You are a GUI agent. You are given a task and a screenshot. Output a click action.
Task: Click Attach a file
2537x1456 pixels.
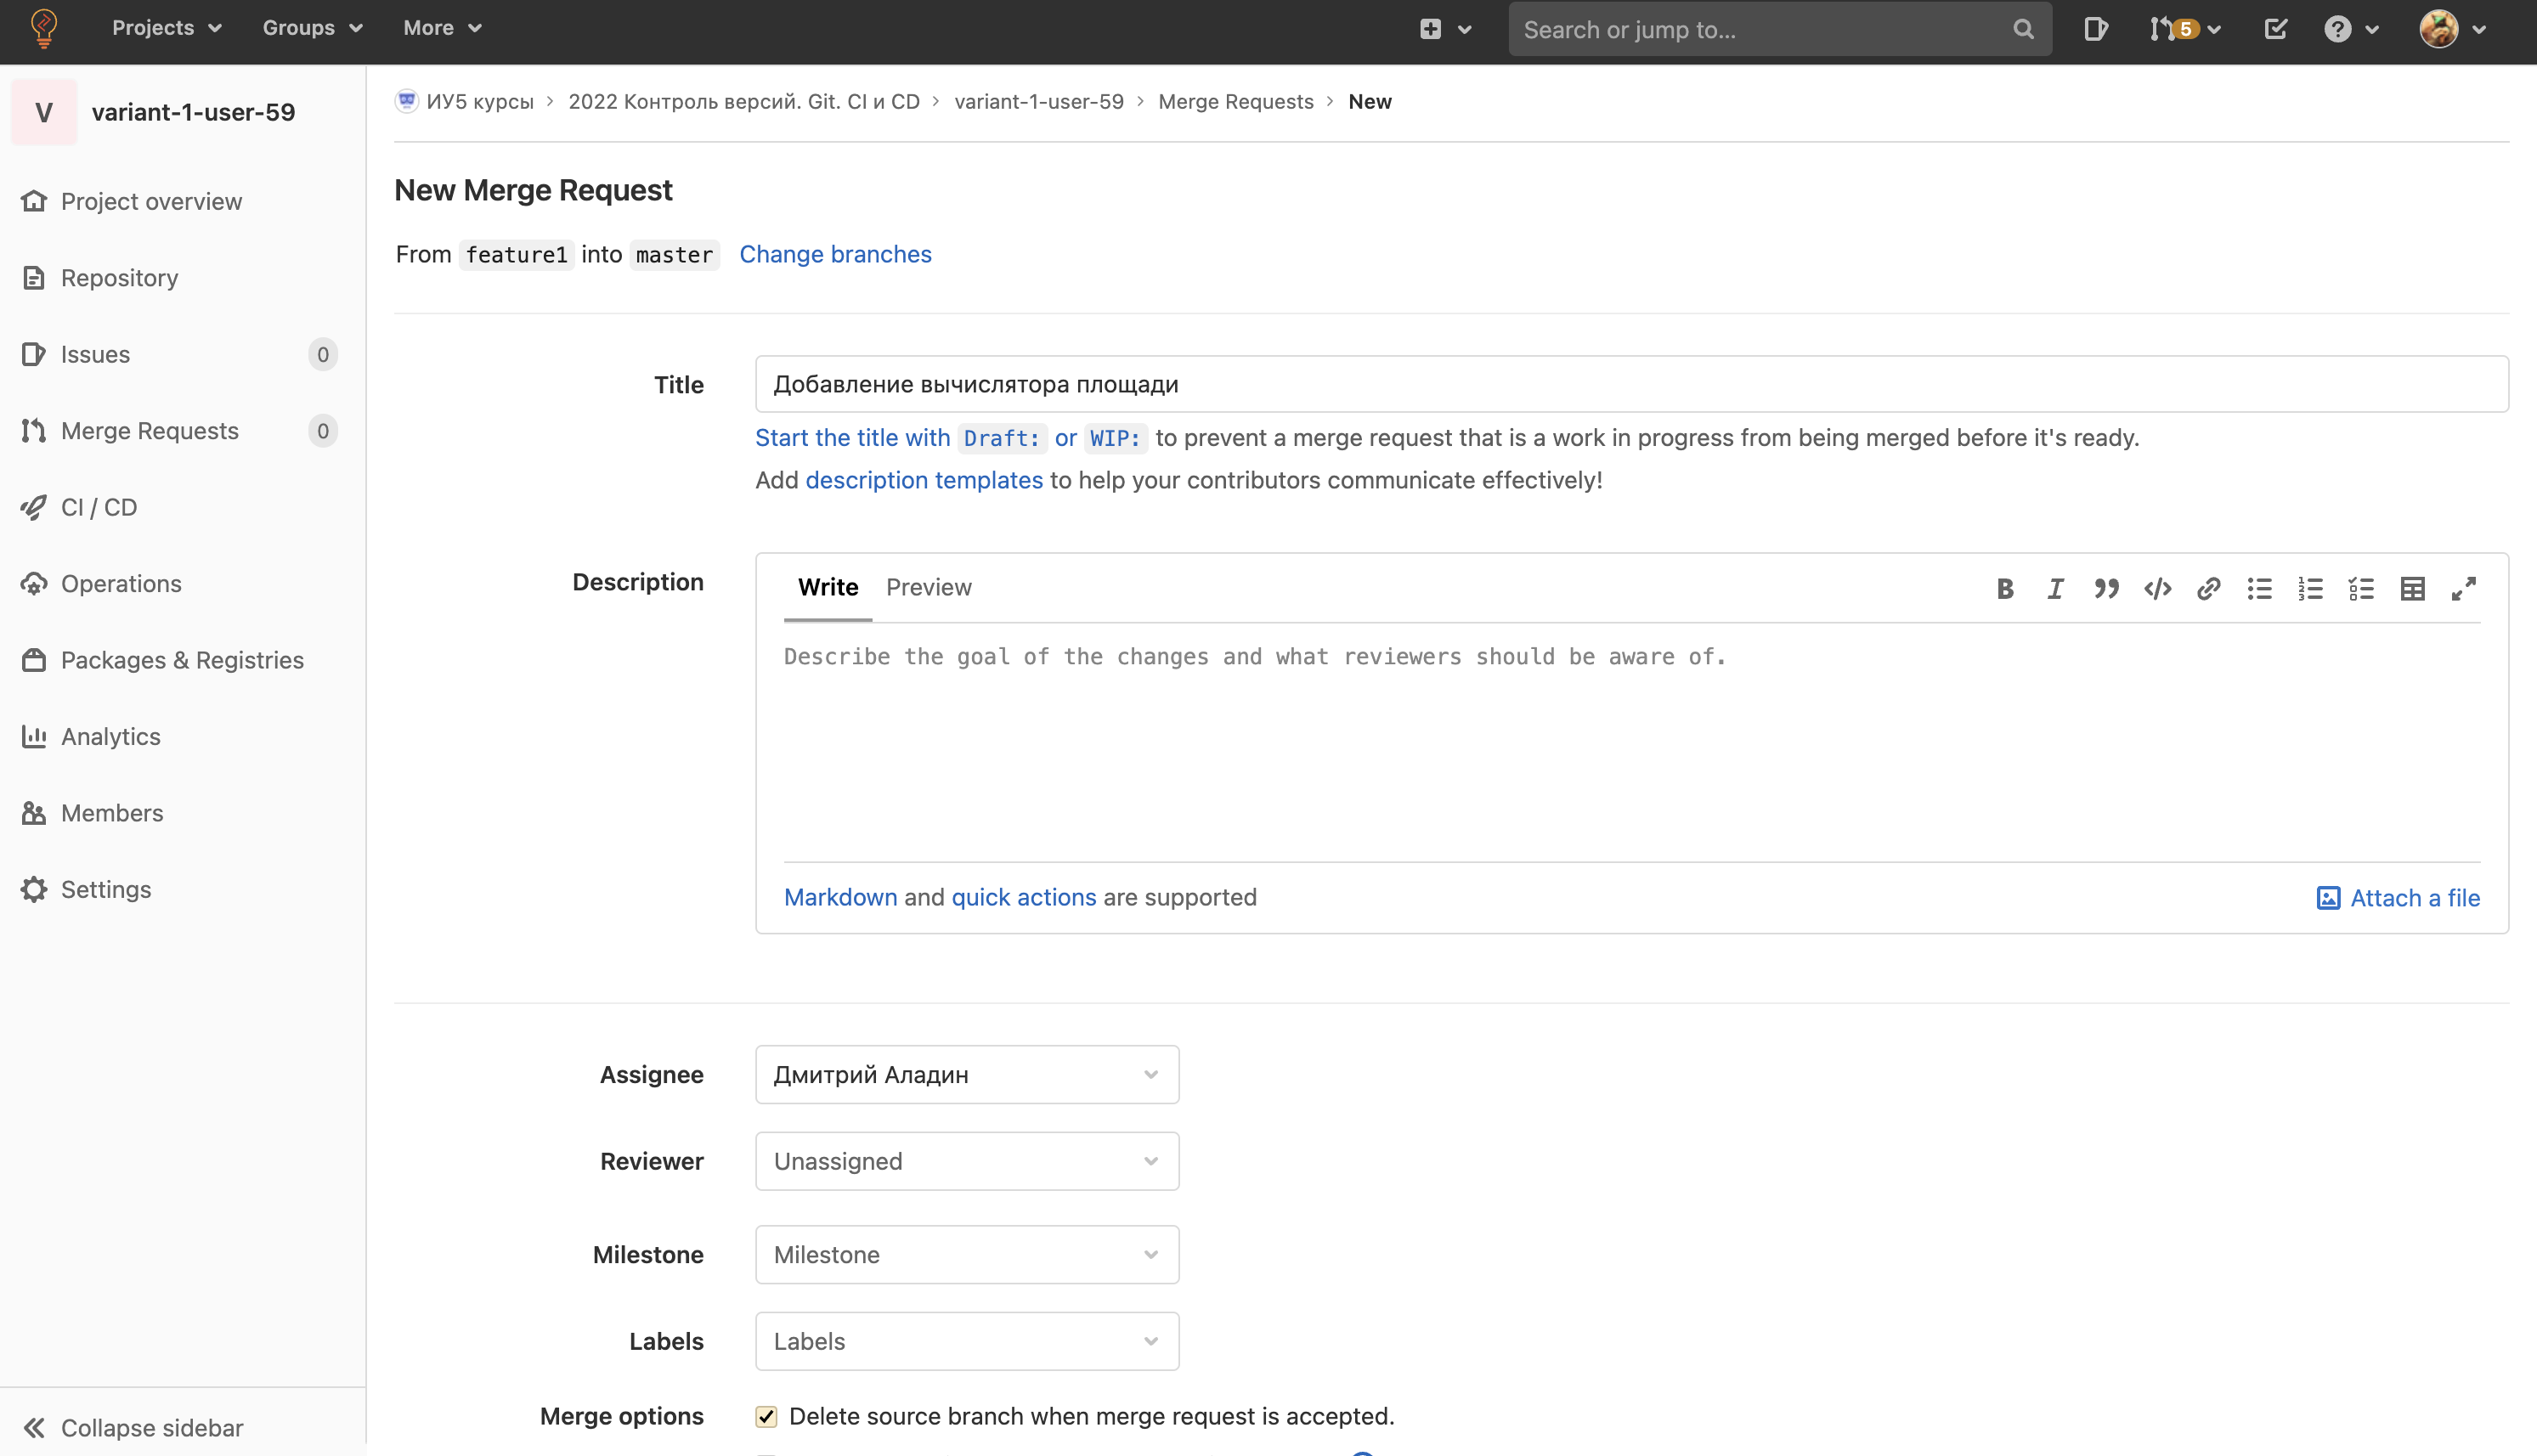tap(2398, 898)
